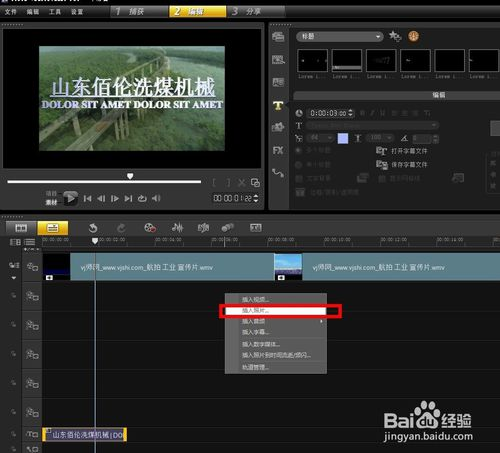Step back to the previous frame

pyautogui.click(x=101, y=199)
